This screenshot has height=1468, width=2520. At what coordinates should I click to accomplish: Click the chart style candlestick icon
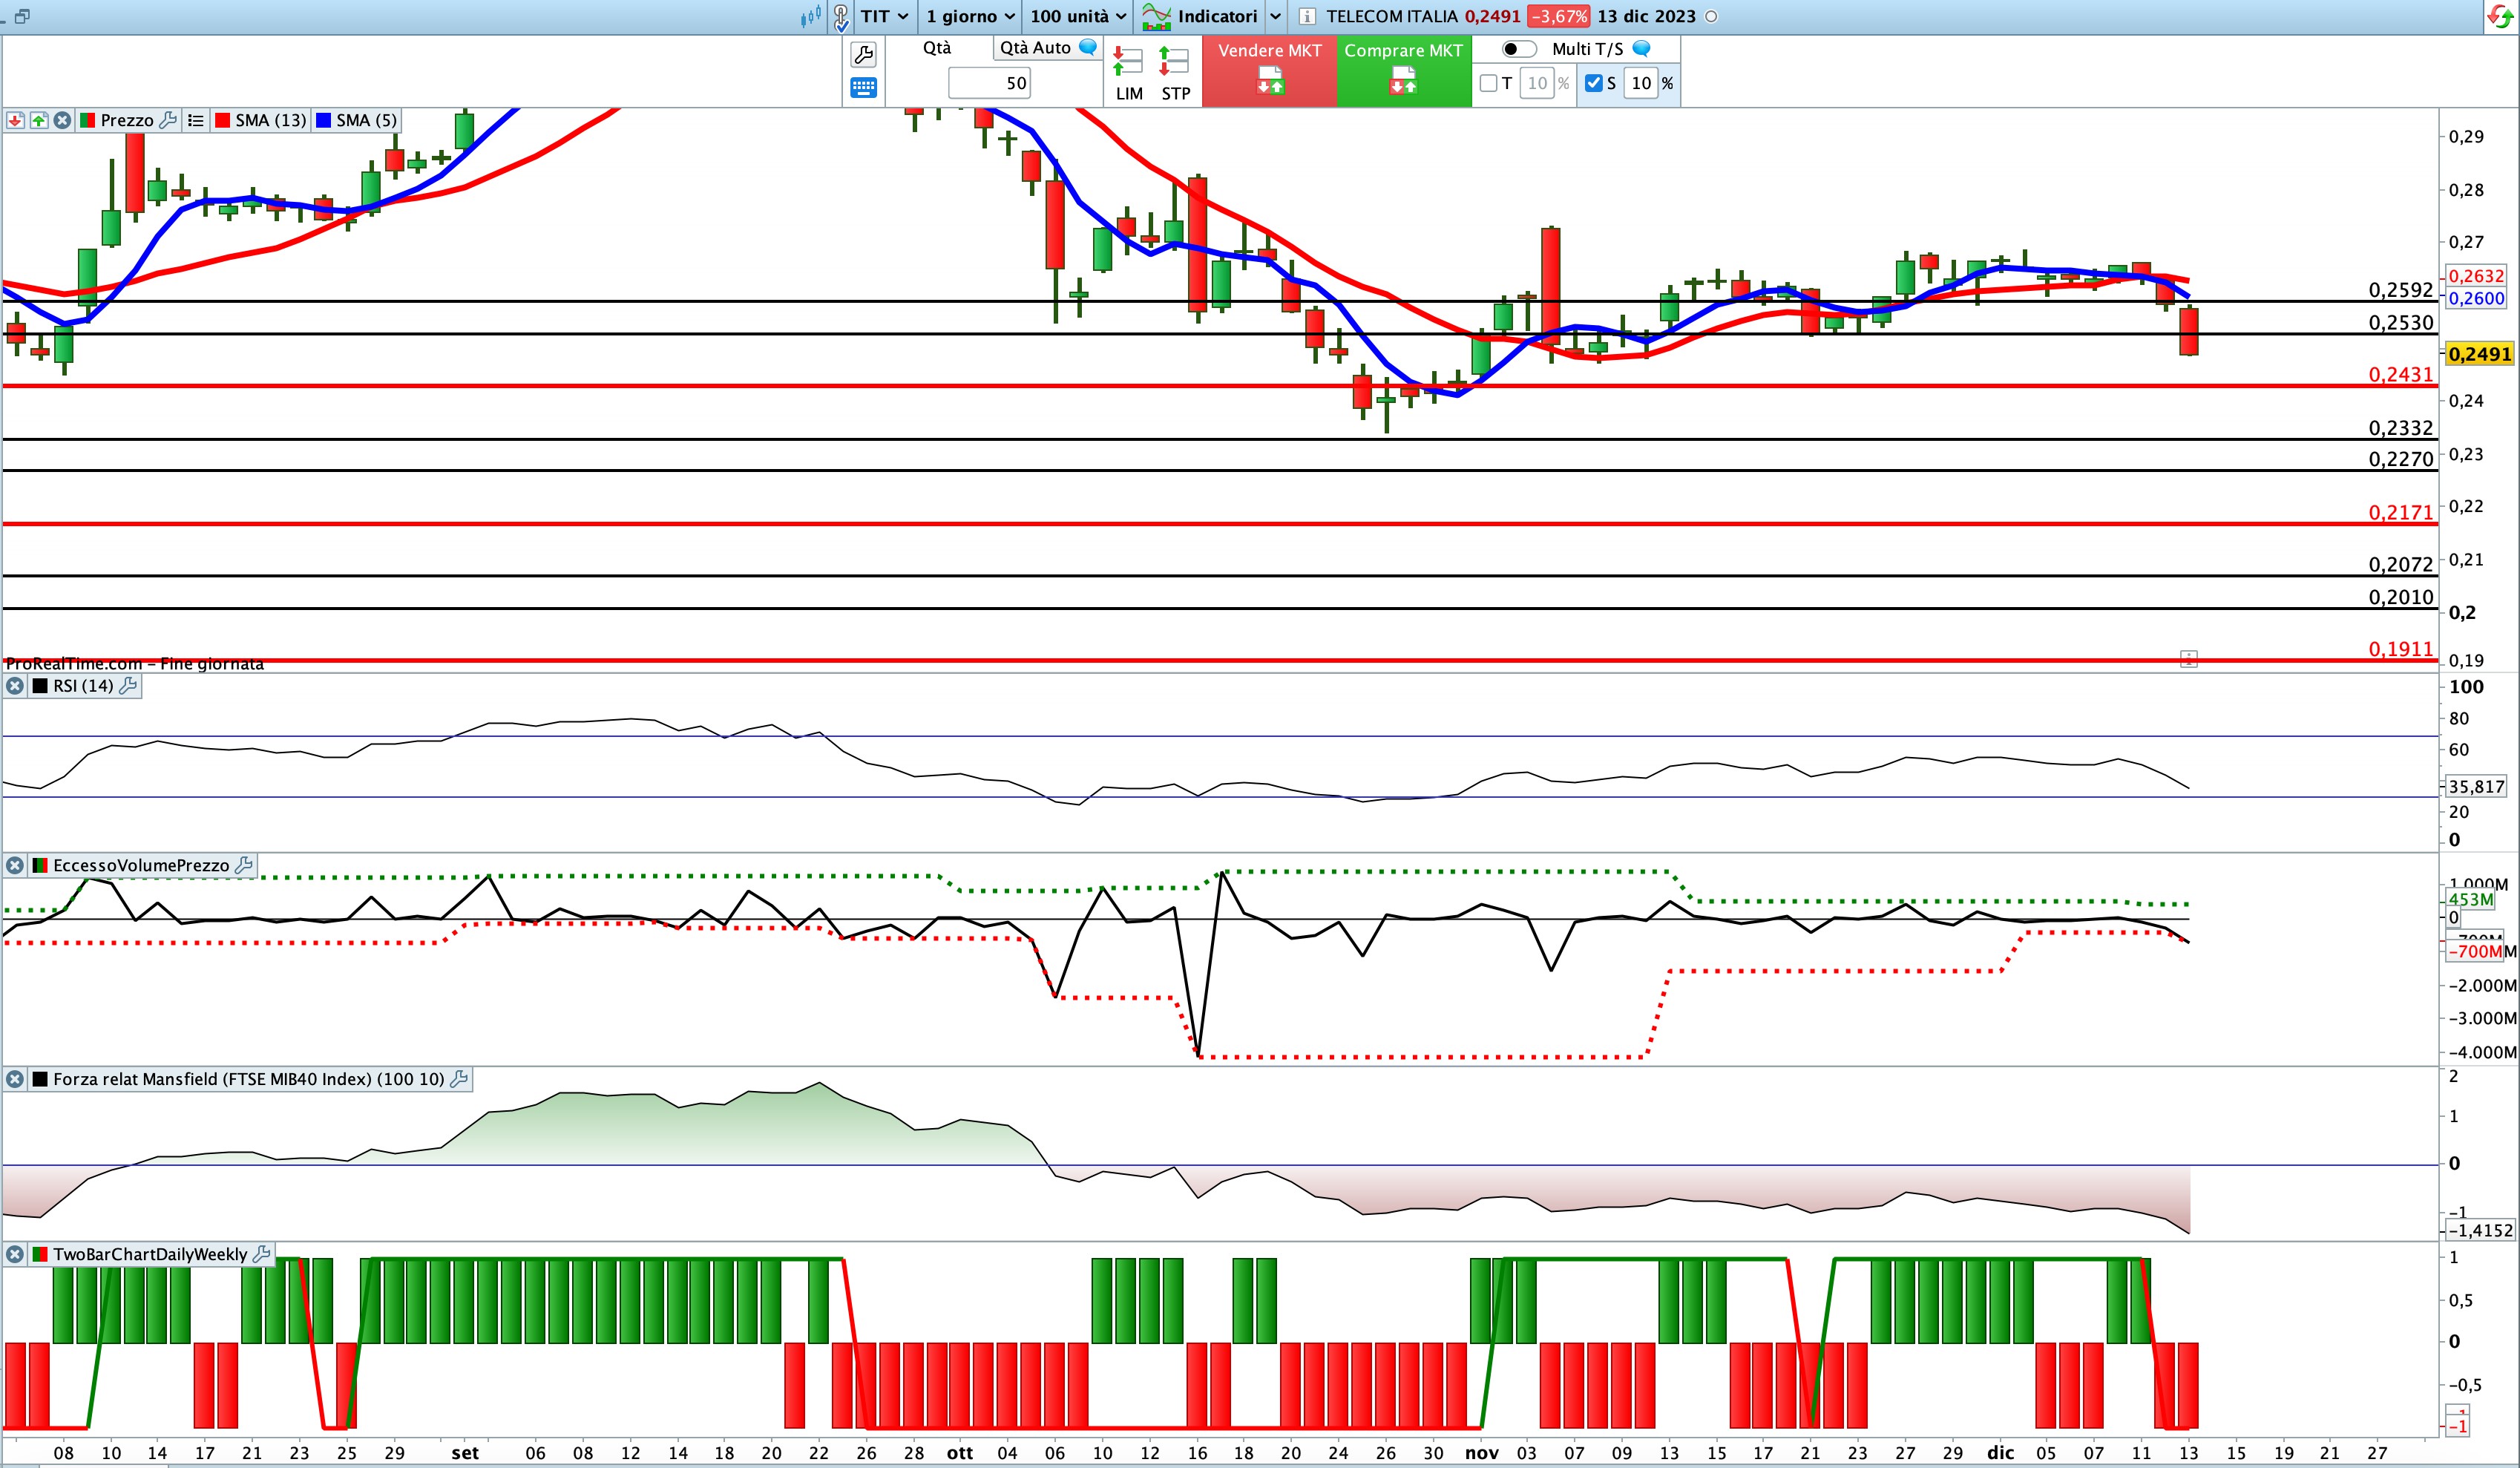(811, 16)
